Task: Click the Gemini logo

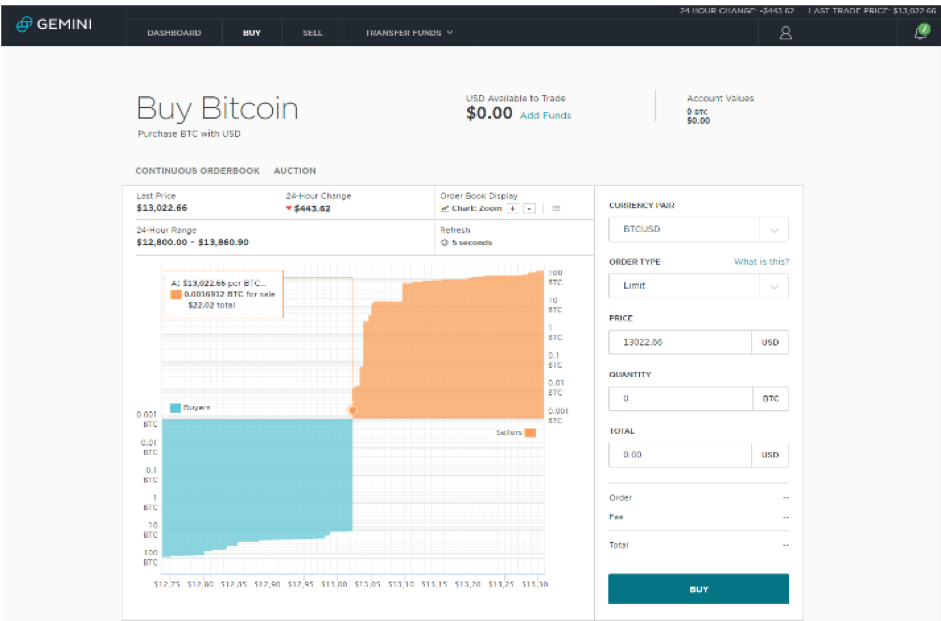Action: tap(54, 24)
